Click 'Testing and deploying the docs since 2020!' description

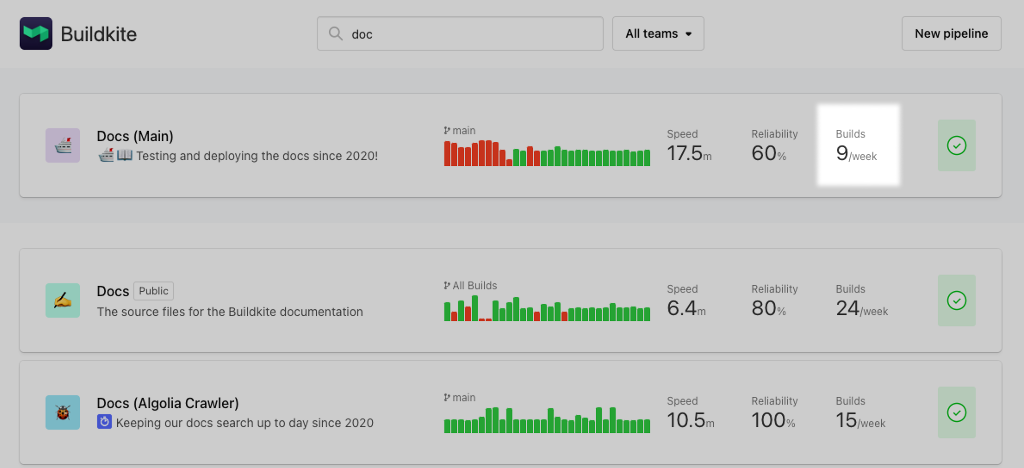coord(257,156)
